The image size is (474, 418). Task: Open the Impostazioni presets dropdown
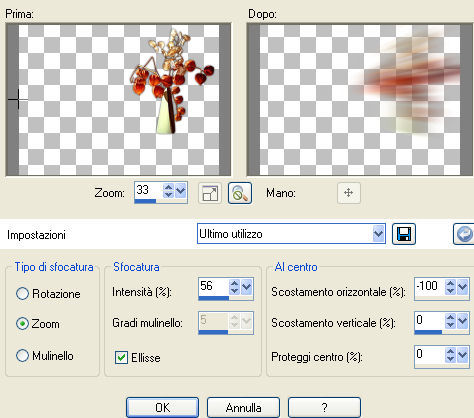coord(378,234)
